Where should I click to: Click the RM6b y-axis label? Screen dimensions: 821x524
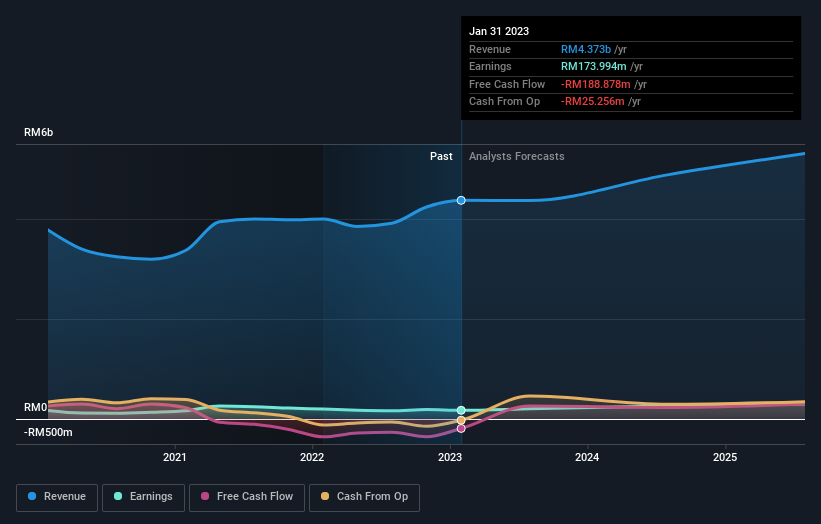(38, 132)
